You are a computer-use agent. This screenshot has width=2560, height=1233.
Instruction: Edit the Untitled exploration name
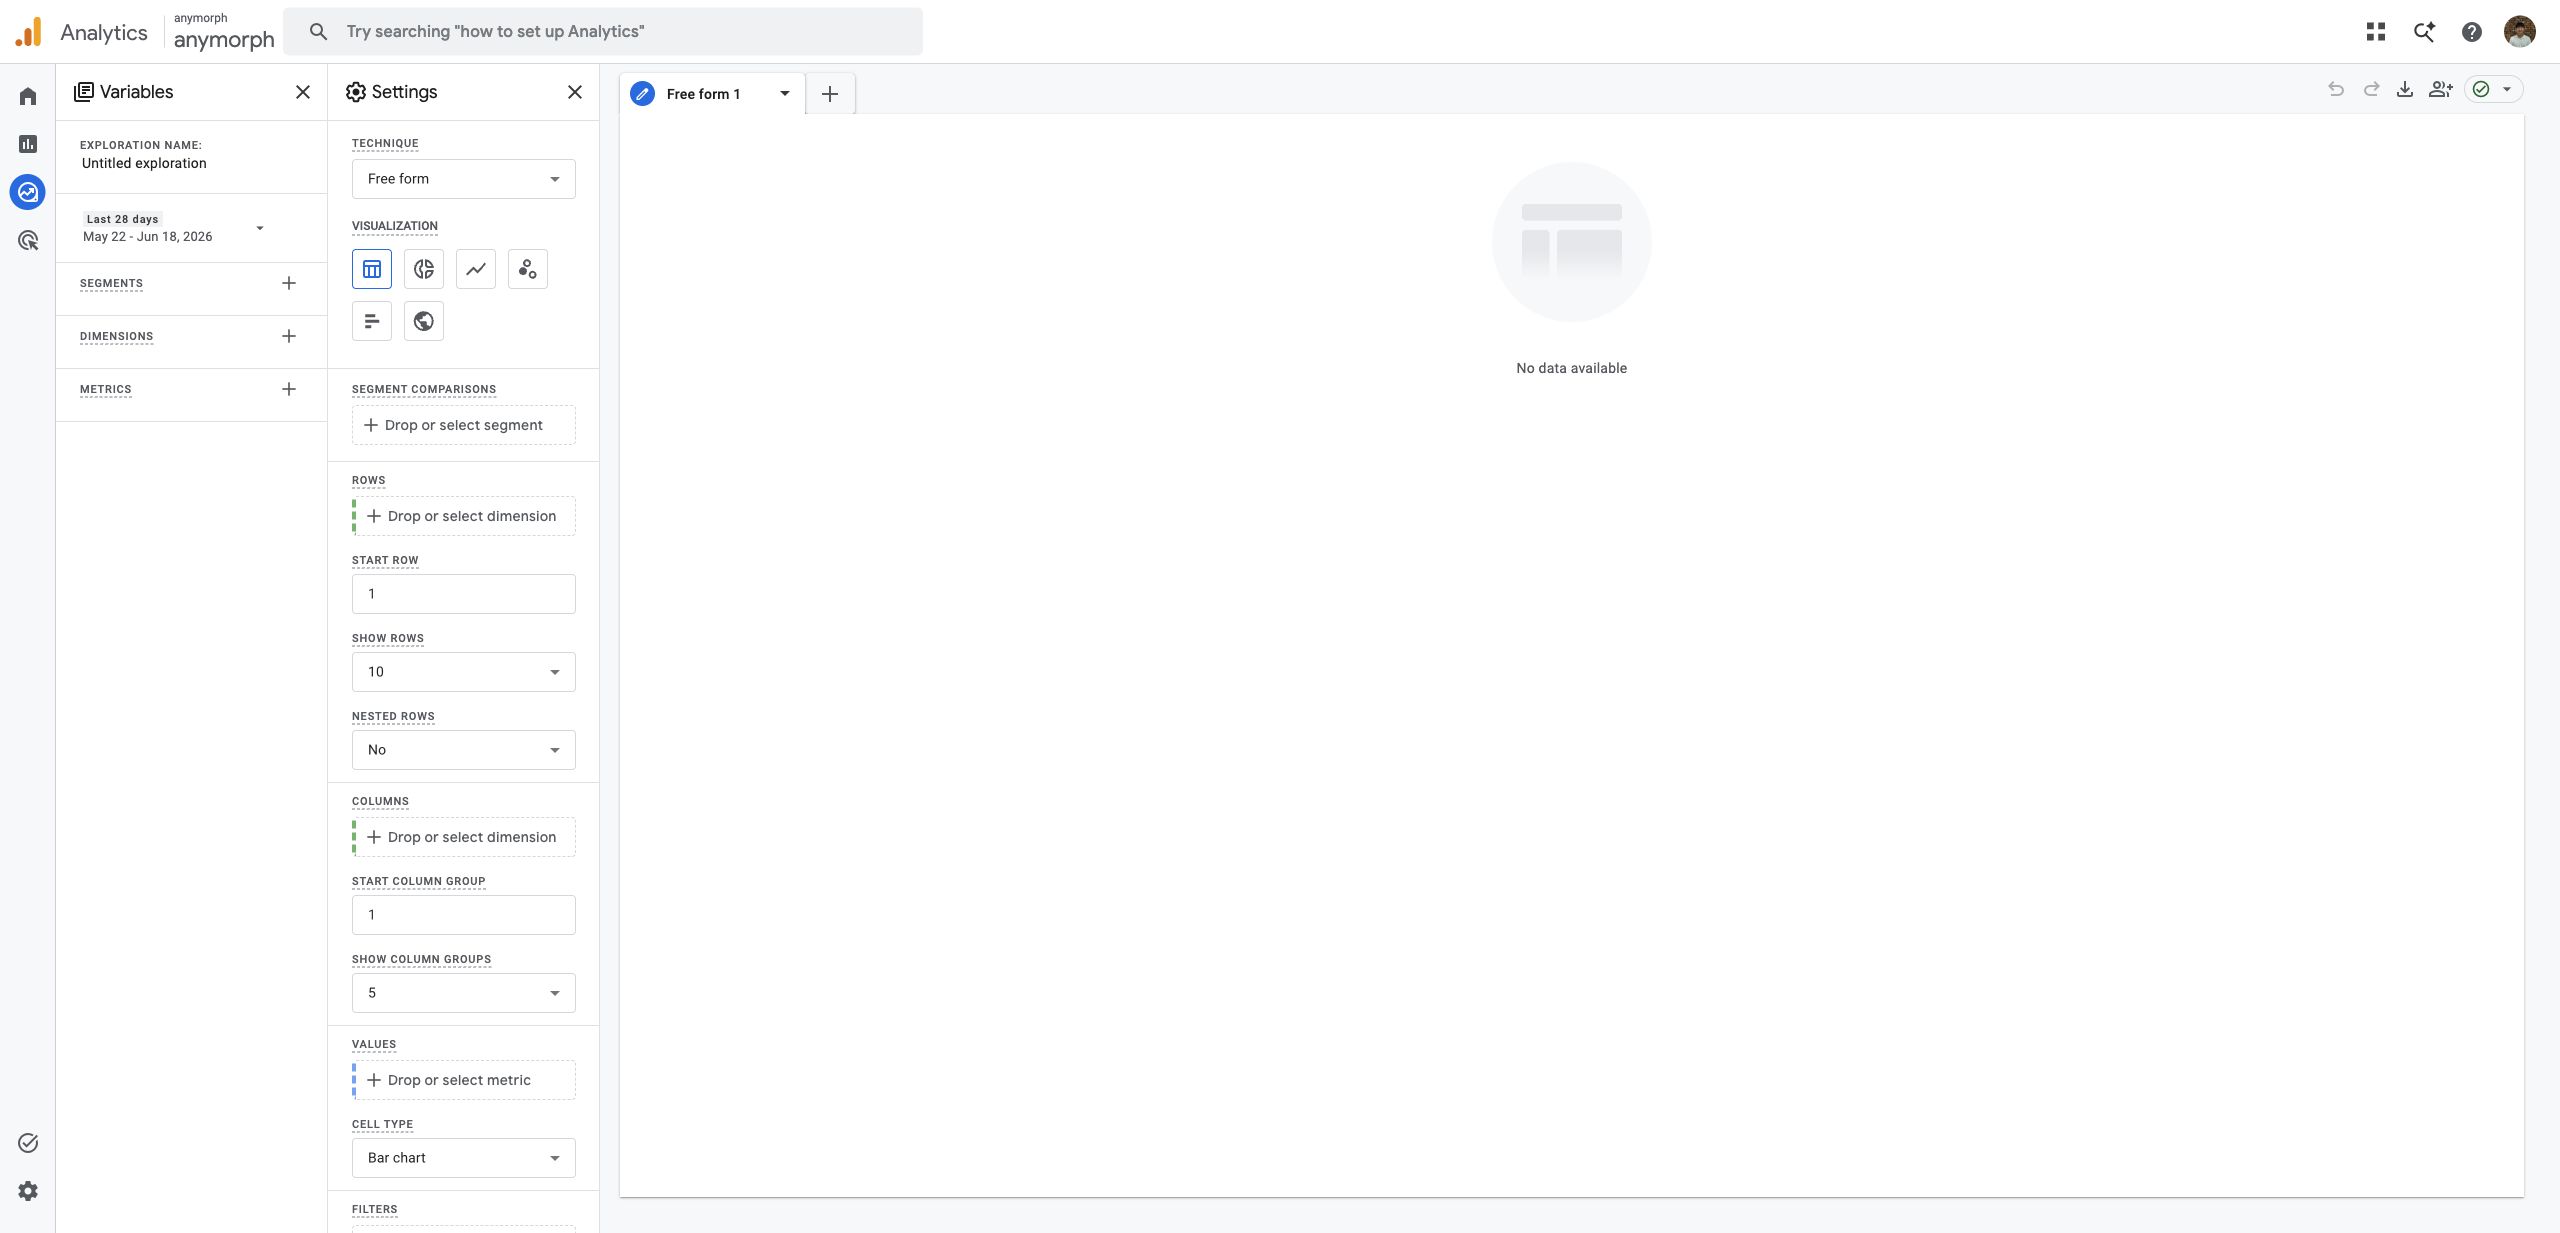[144, 163]
